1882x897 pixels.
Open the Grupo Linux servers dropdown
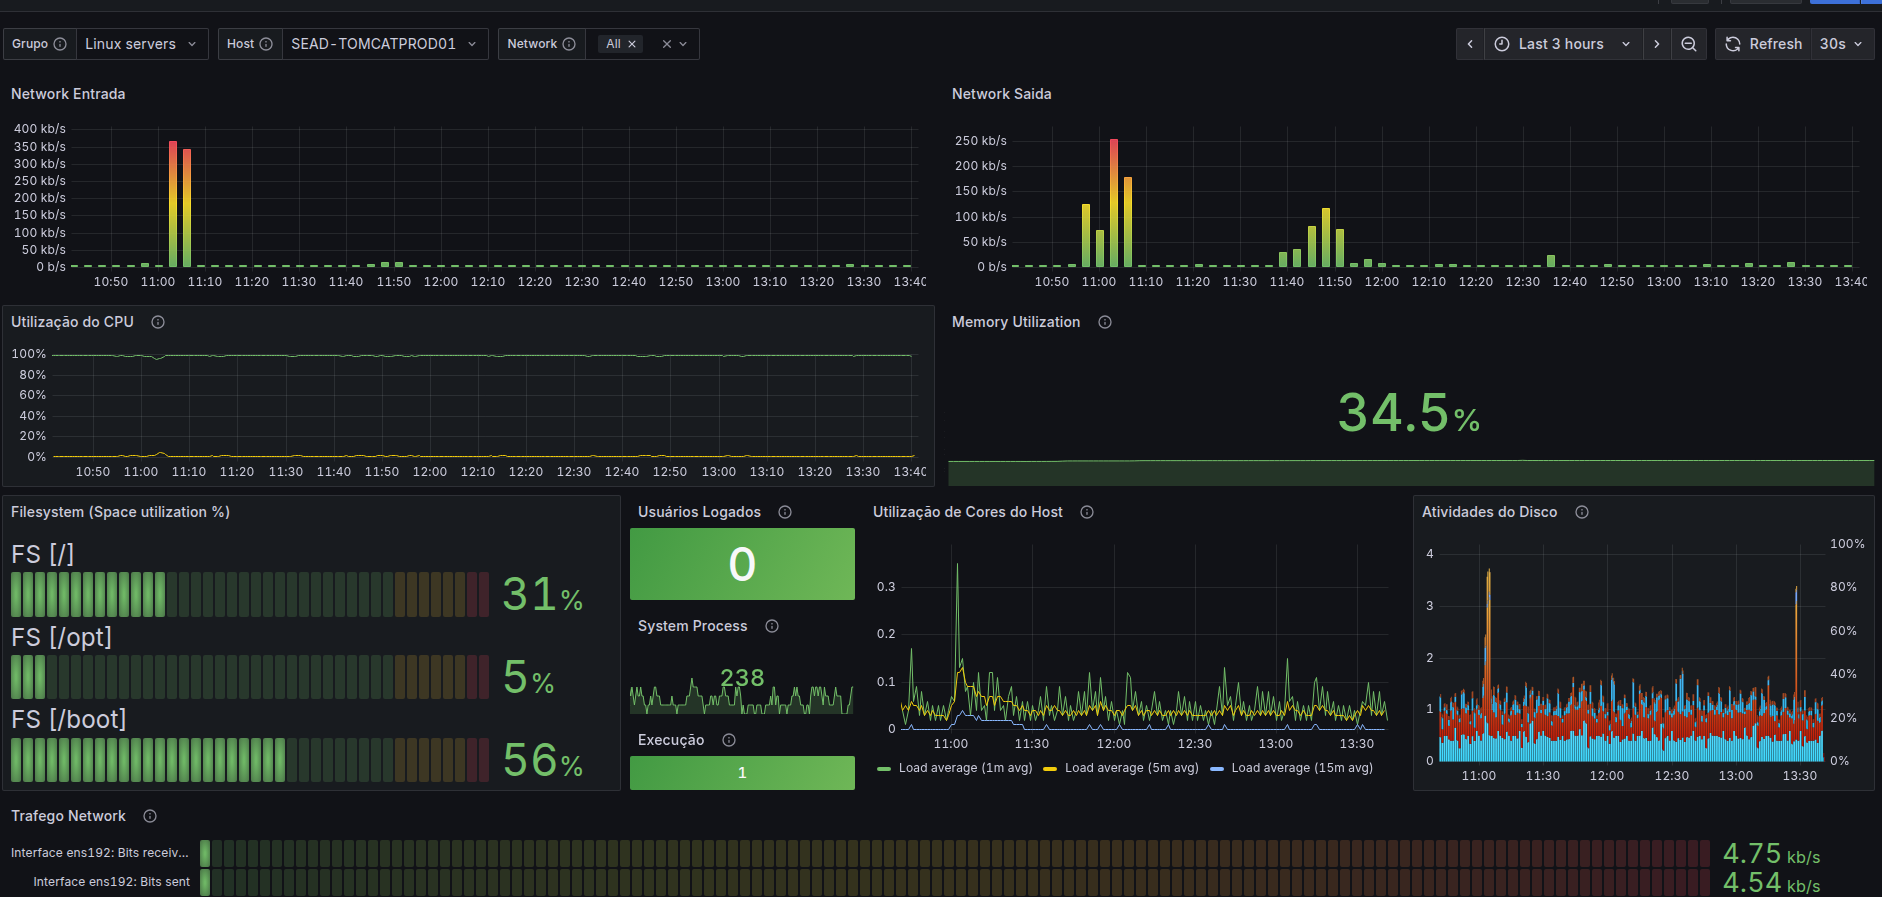coord(143,44)
